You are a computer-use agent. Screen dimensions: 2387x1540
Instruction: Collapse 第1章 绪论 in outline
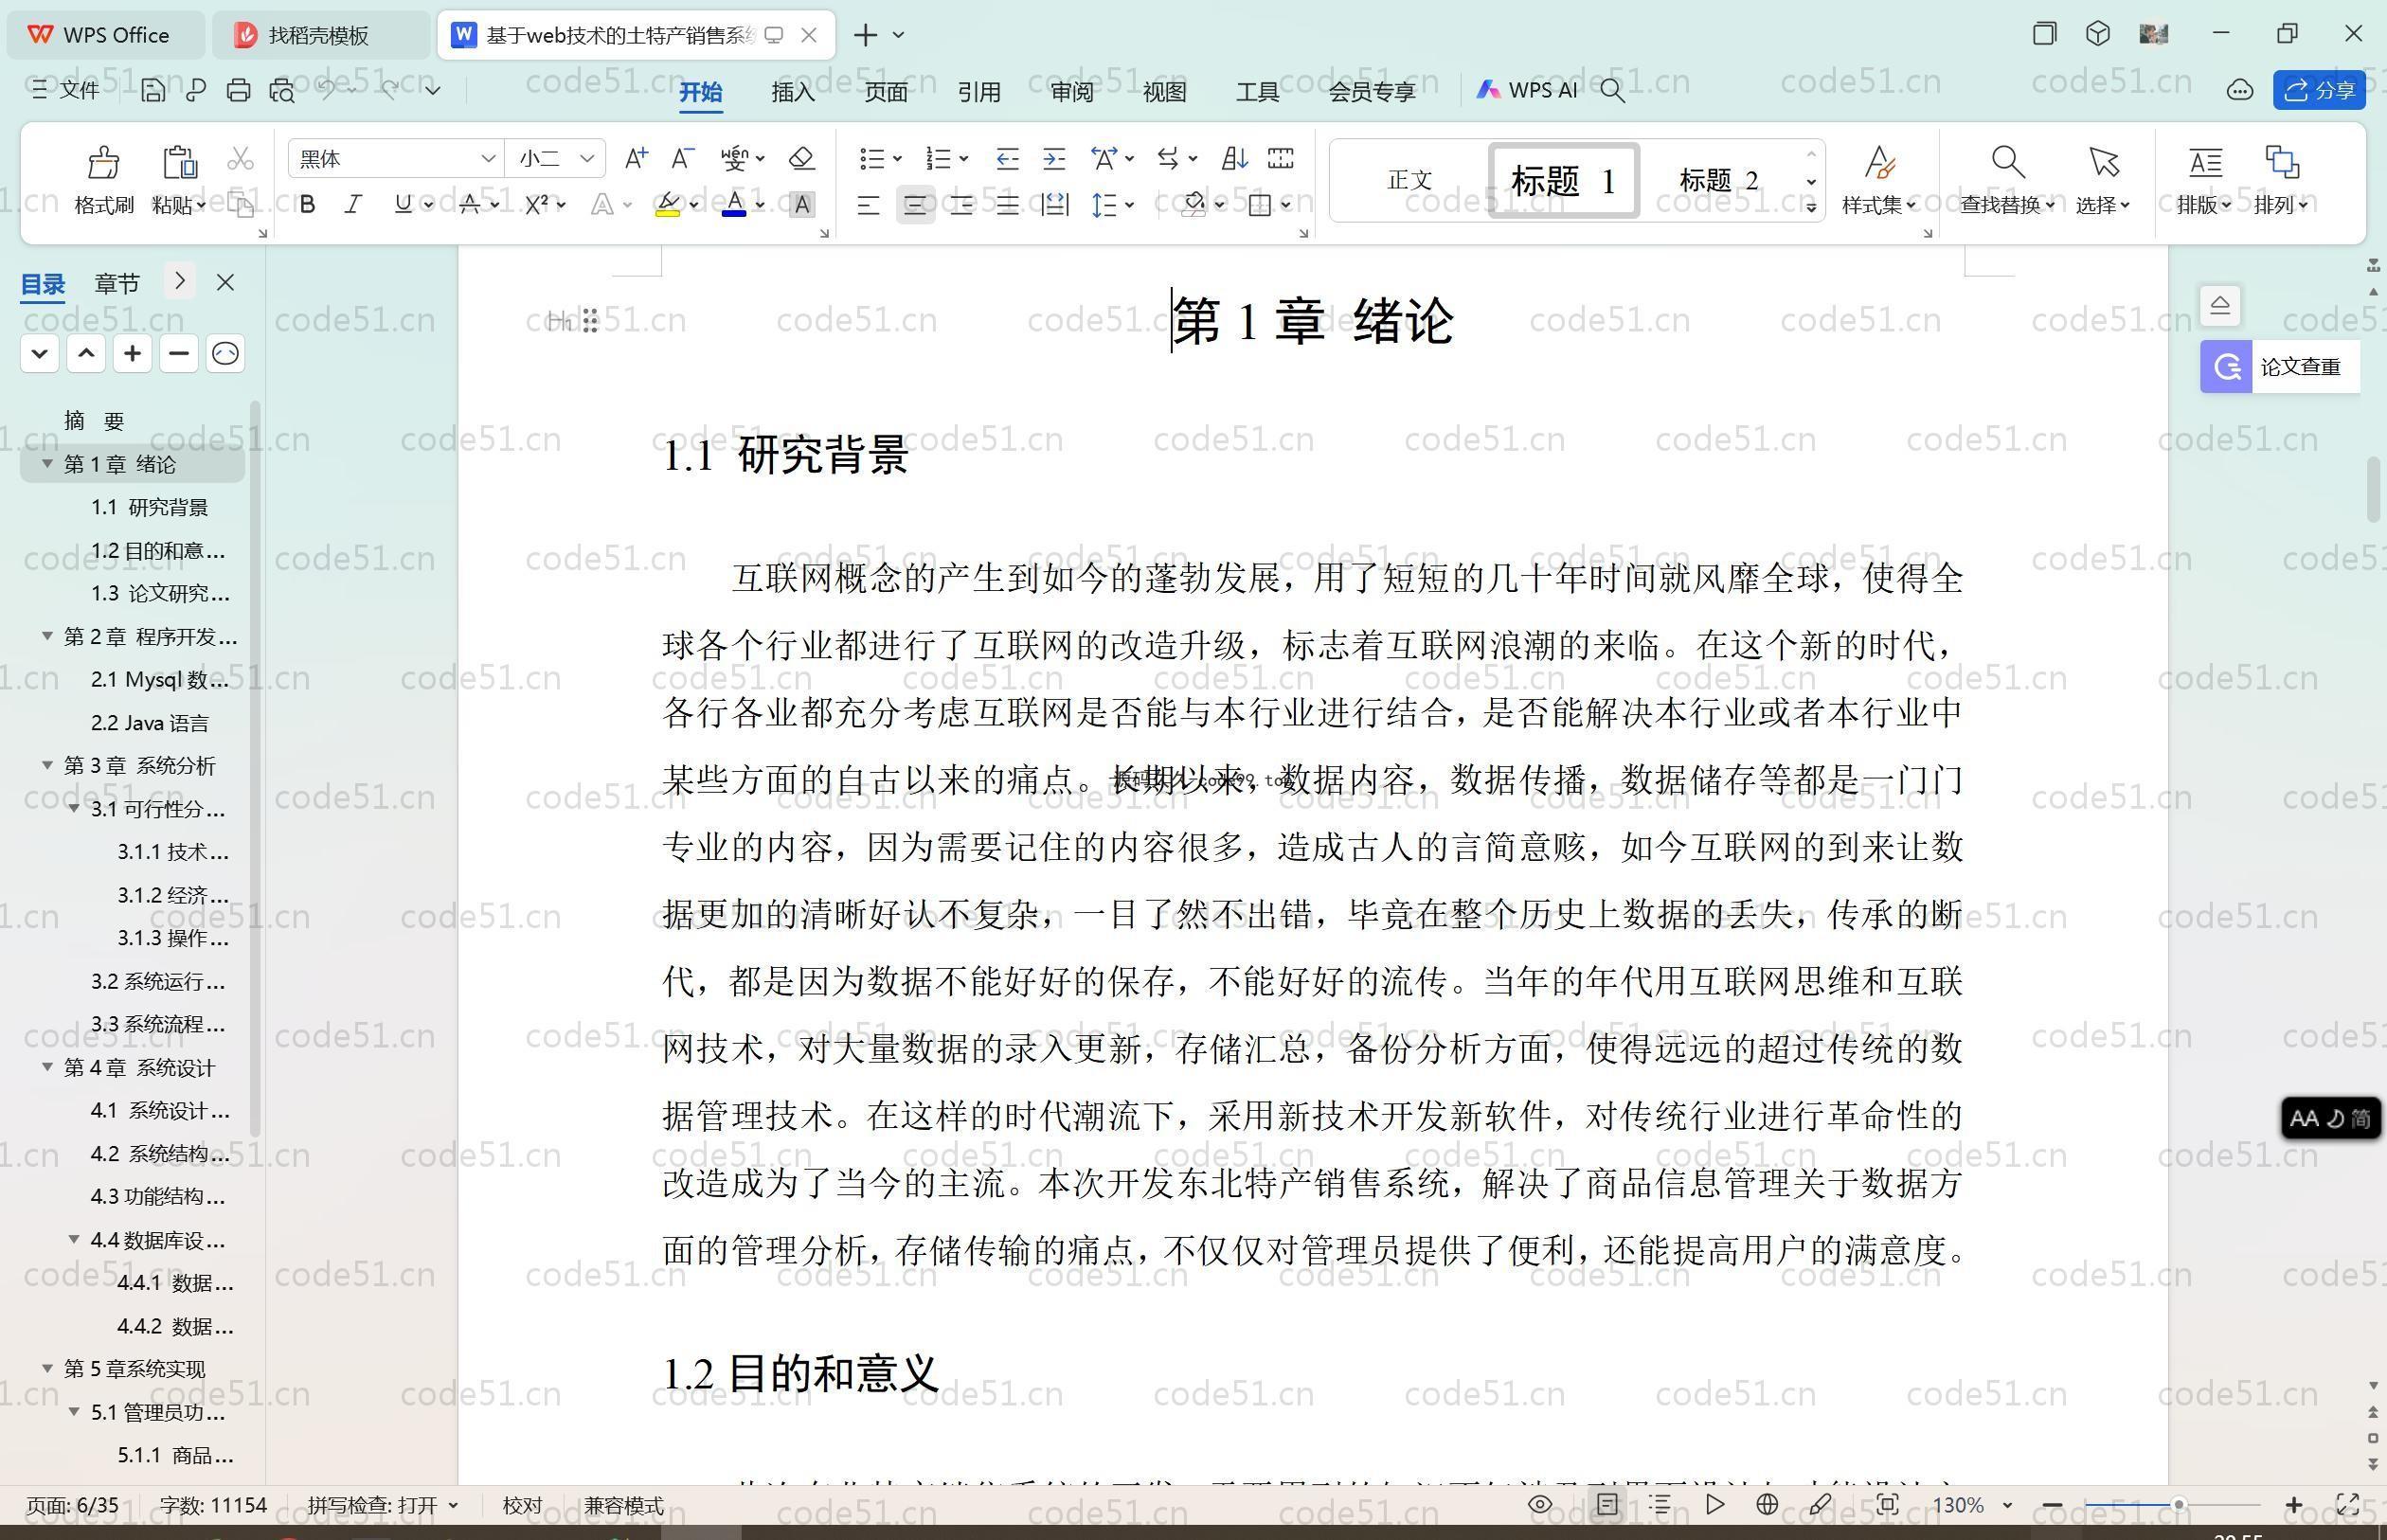pos(47,463)
